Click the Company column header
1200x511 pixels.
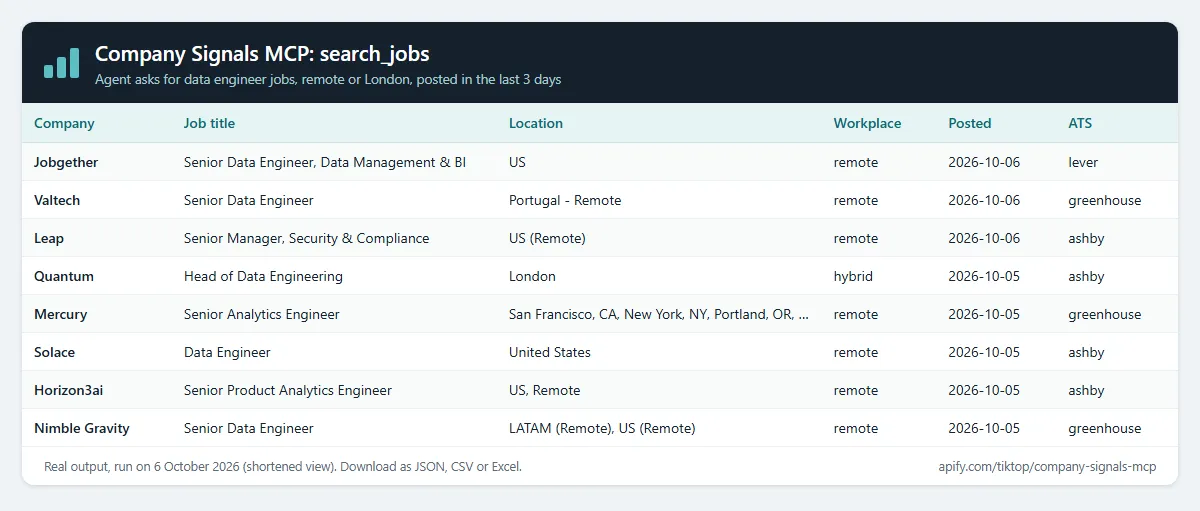(x=64, y=124)
